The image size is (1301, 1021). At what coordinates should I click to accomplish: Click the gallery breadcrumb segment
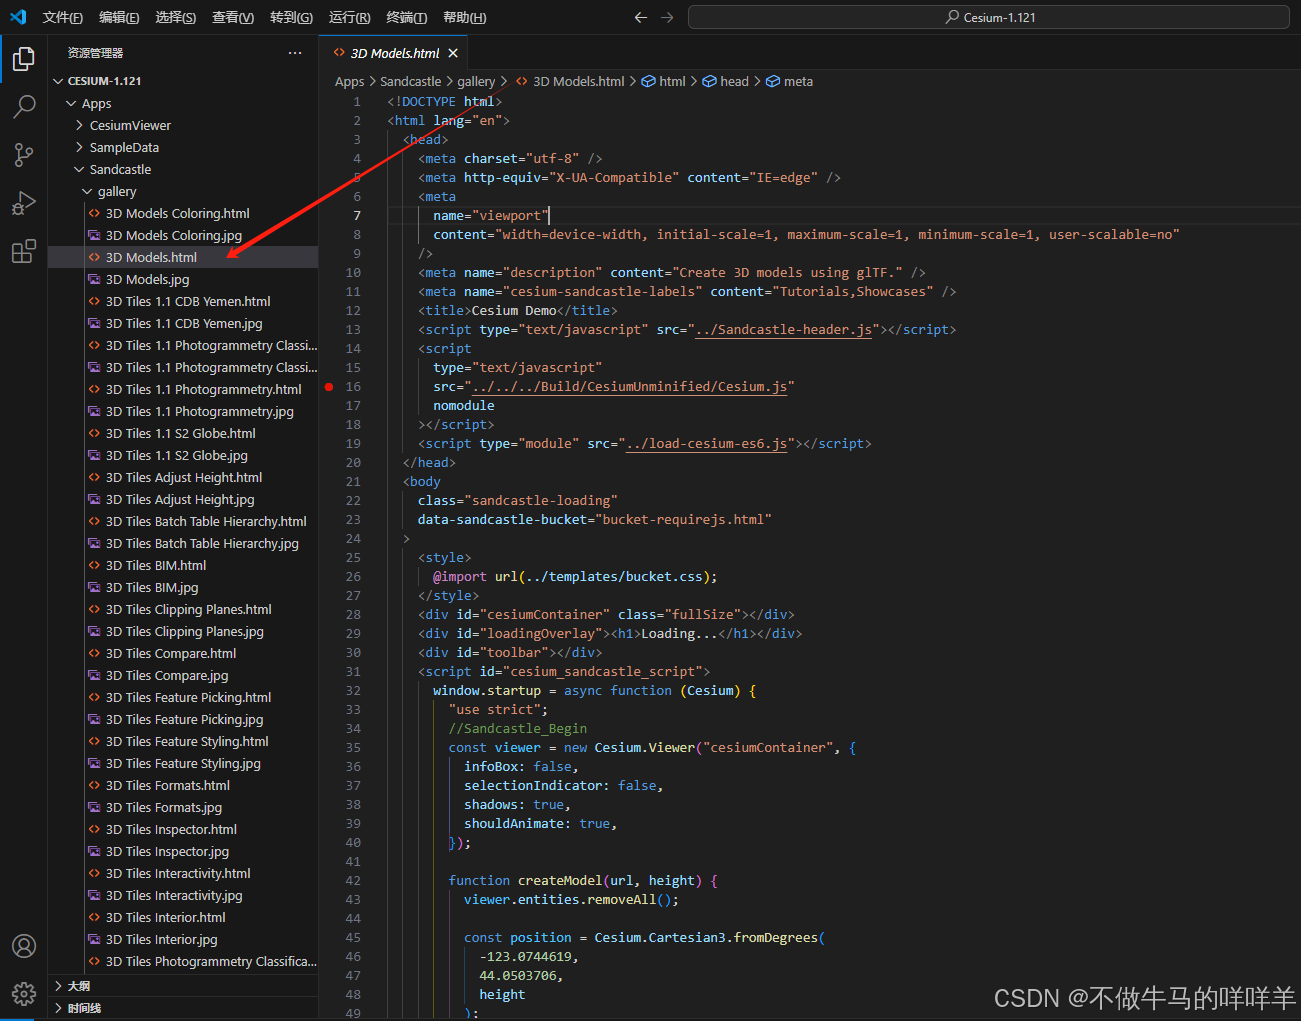(x=476, y=81)
